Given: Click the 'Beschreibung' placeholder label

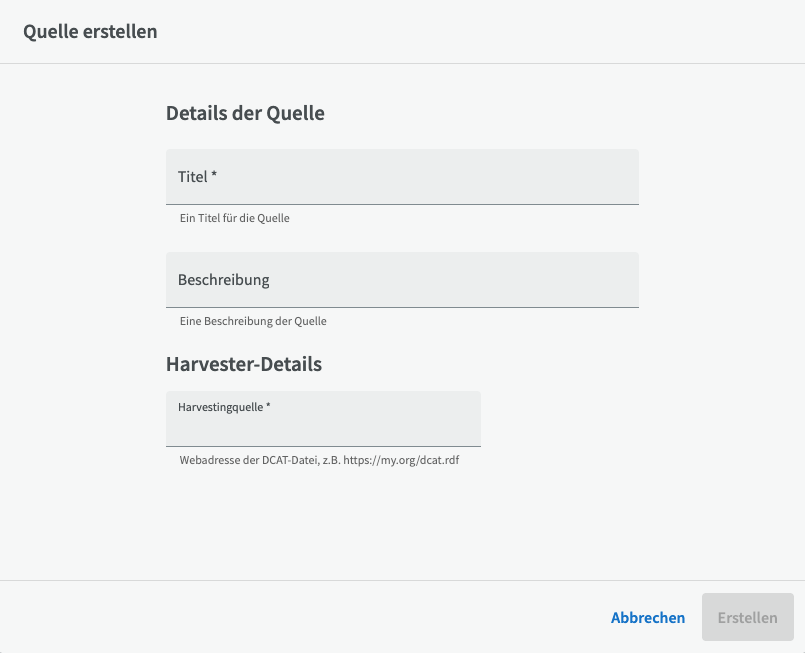Looking at the screenshot, I should point(224,280).
